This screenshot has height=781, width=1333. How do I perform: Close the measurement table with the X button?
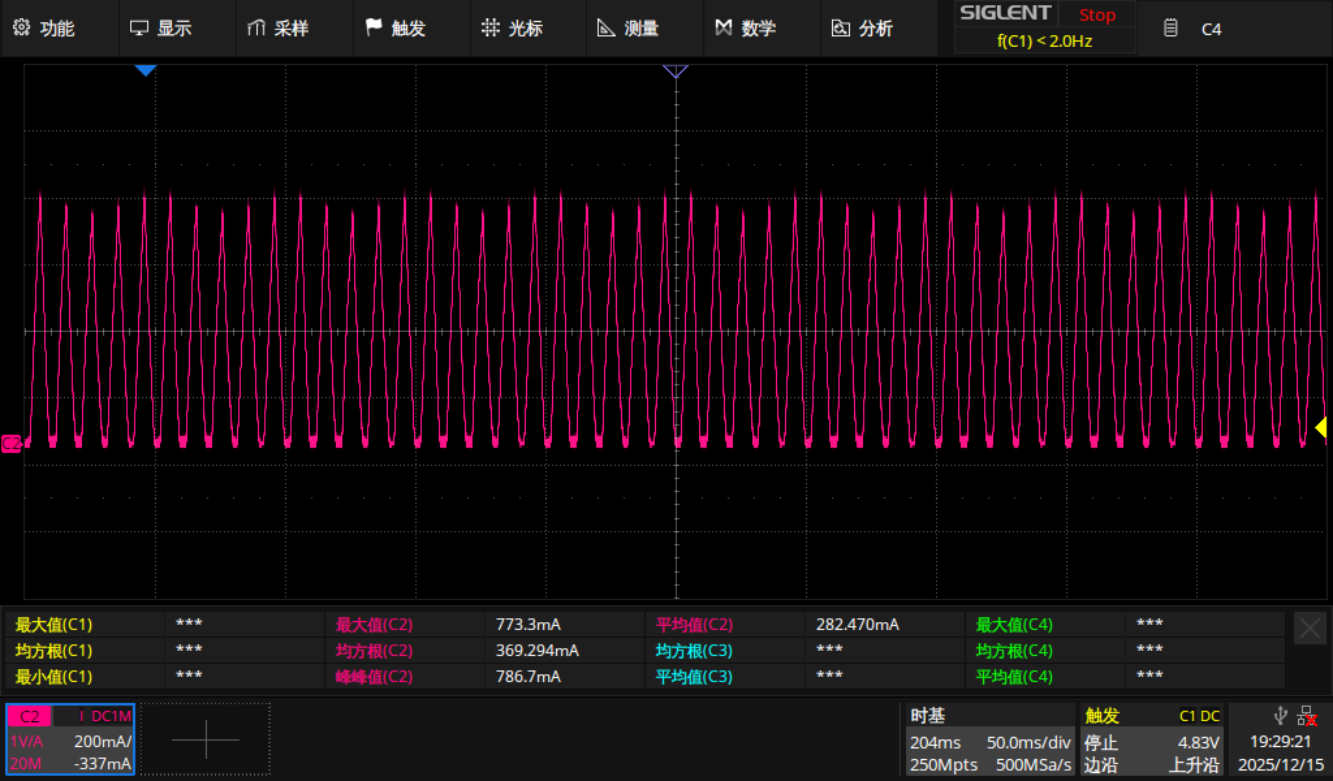(1310, 628)
